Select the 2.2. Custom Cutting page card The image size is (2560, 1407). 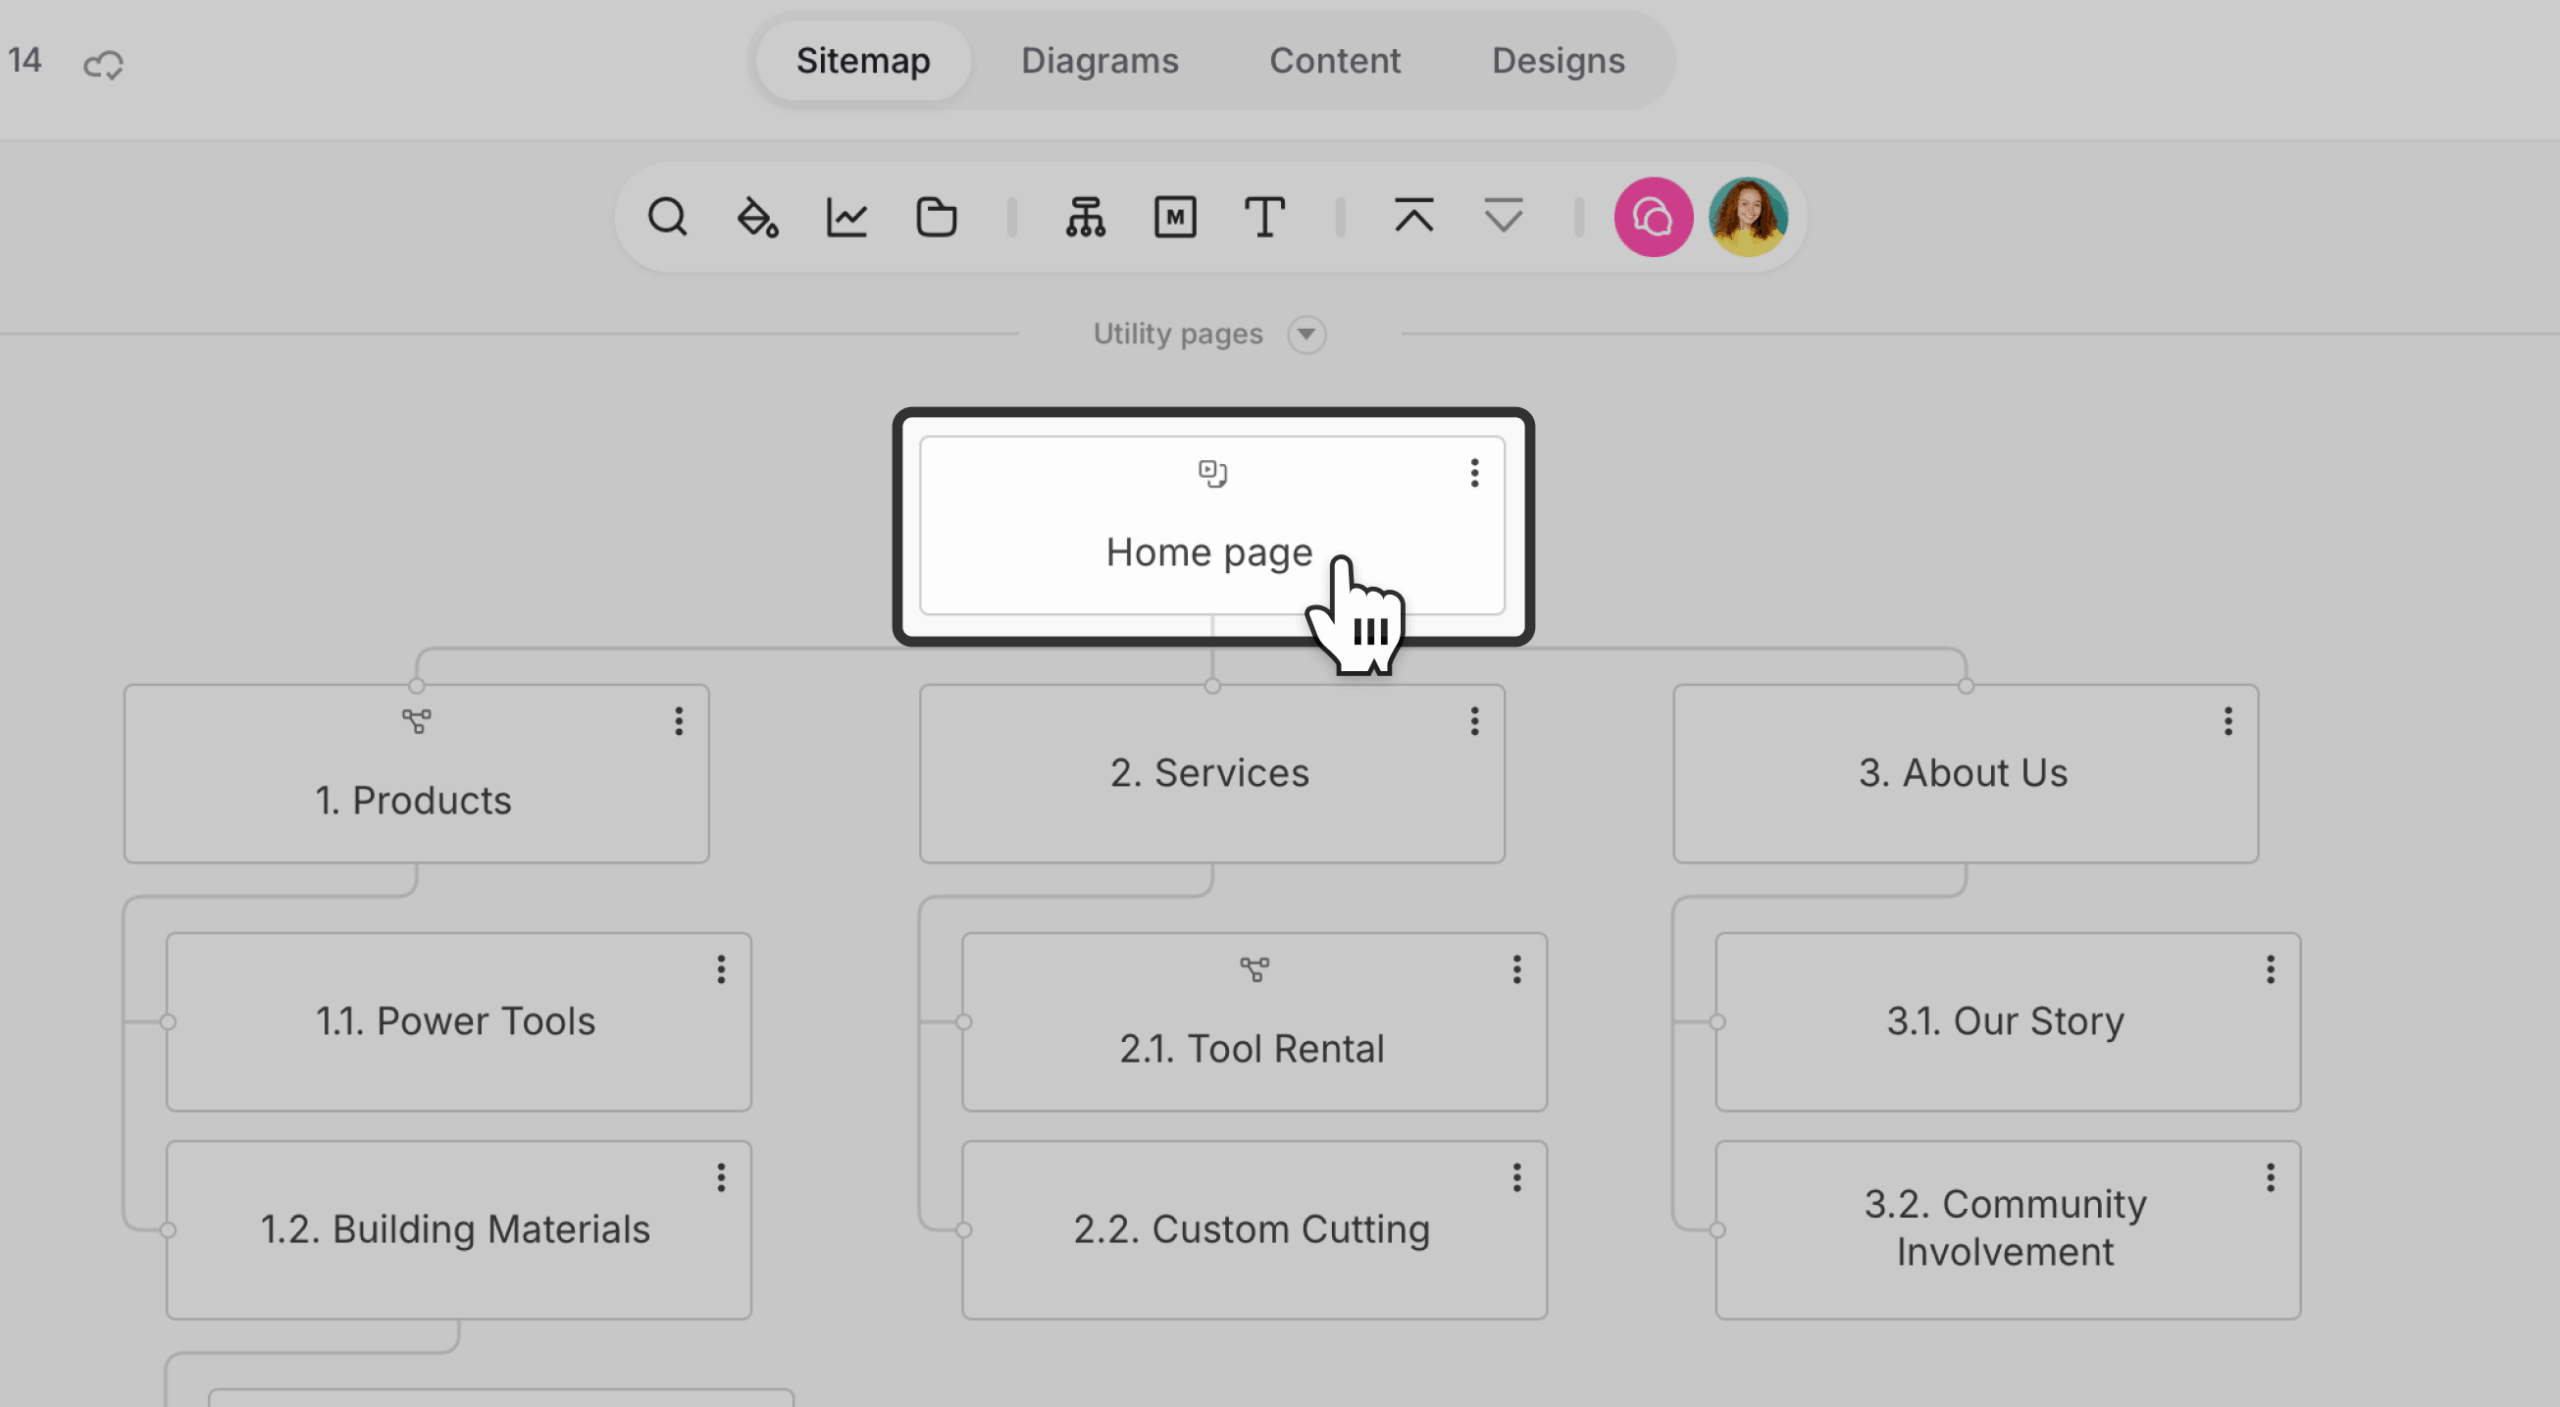click(1254, 1230)
